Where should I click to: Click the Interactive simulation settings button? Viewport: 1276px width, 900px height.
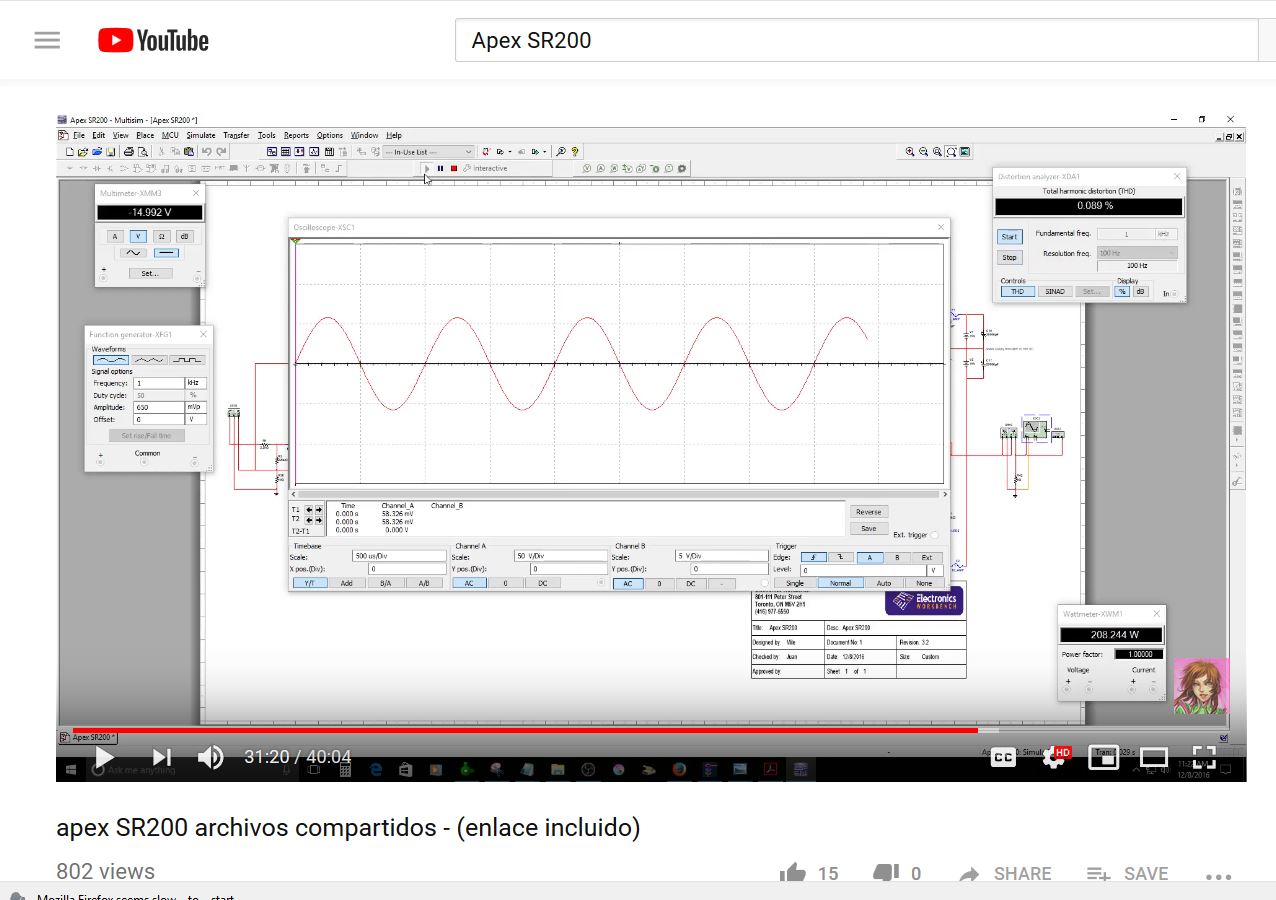[x=485, y=168]
